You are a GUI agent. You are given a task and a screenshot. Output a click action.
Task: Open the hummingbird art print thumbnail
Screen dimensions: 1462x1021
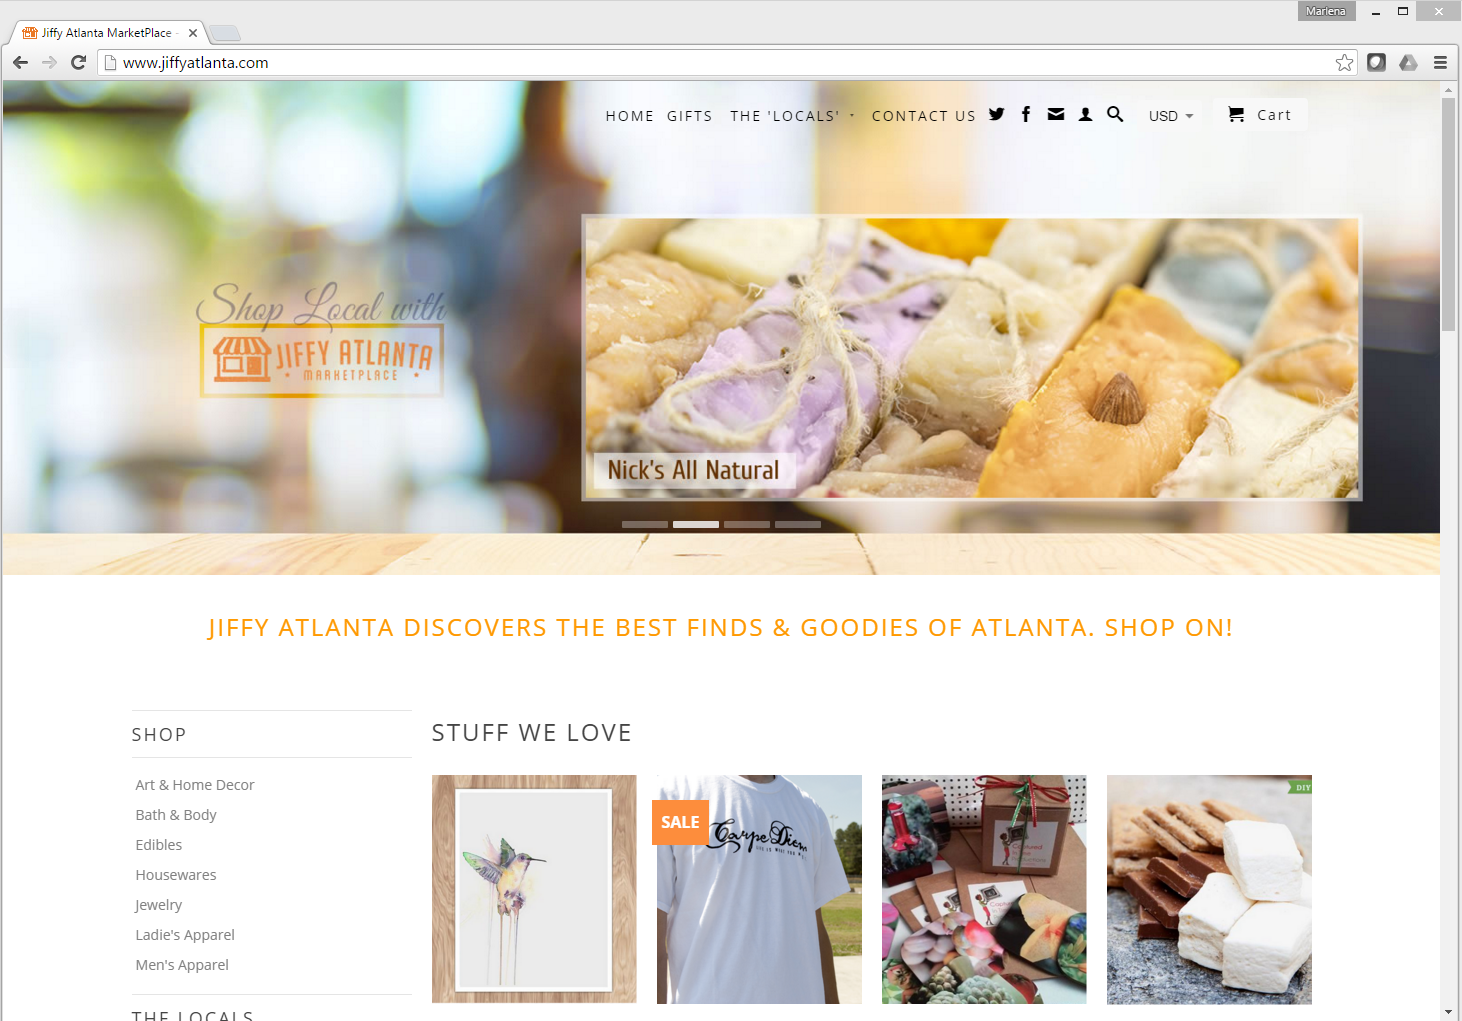[534, 889]
